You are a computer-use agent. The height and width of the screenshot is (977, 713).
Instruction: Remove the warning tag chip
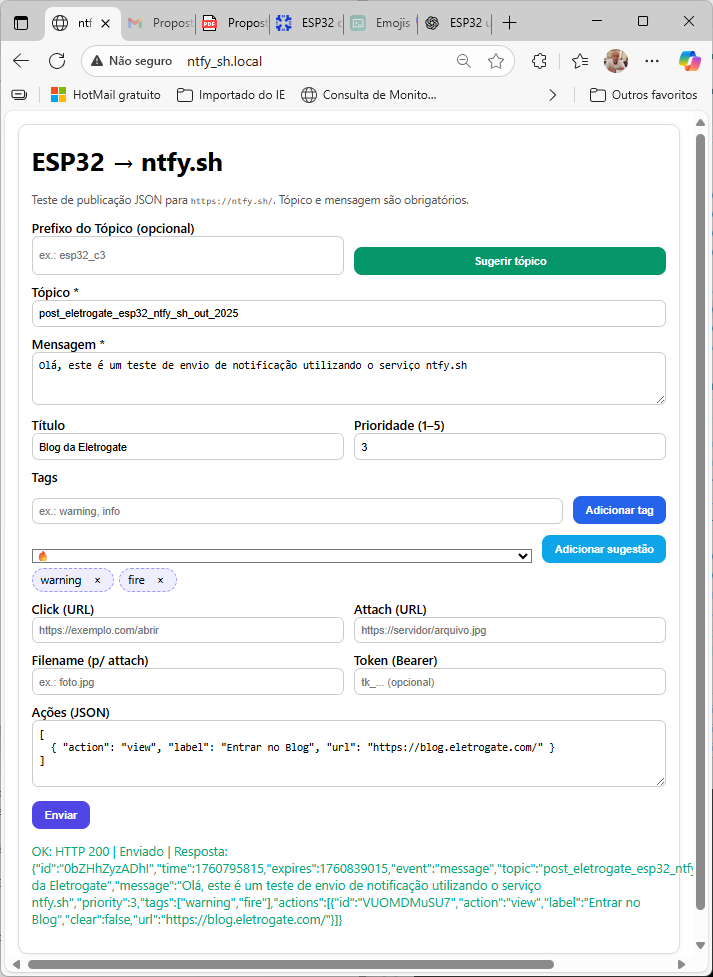97,580
